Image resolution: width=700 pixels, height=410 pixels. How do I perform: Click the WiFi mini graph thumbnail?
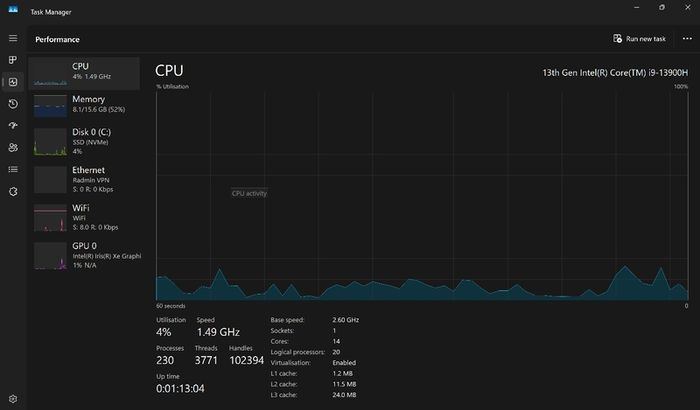coord(50,218)
